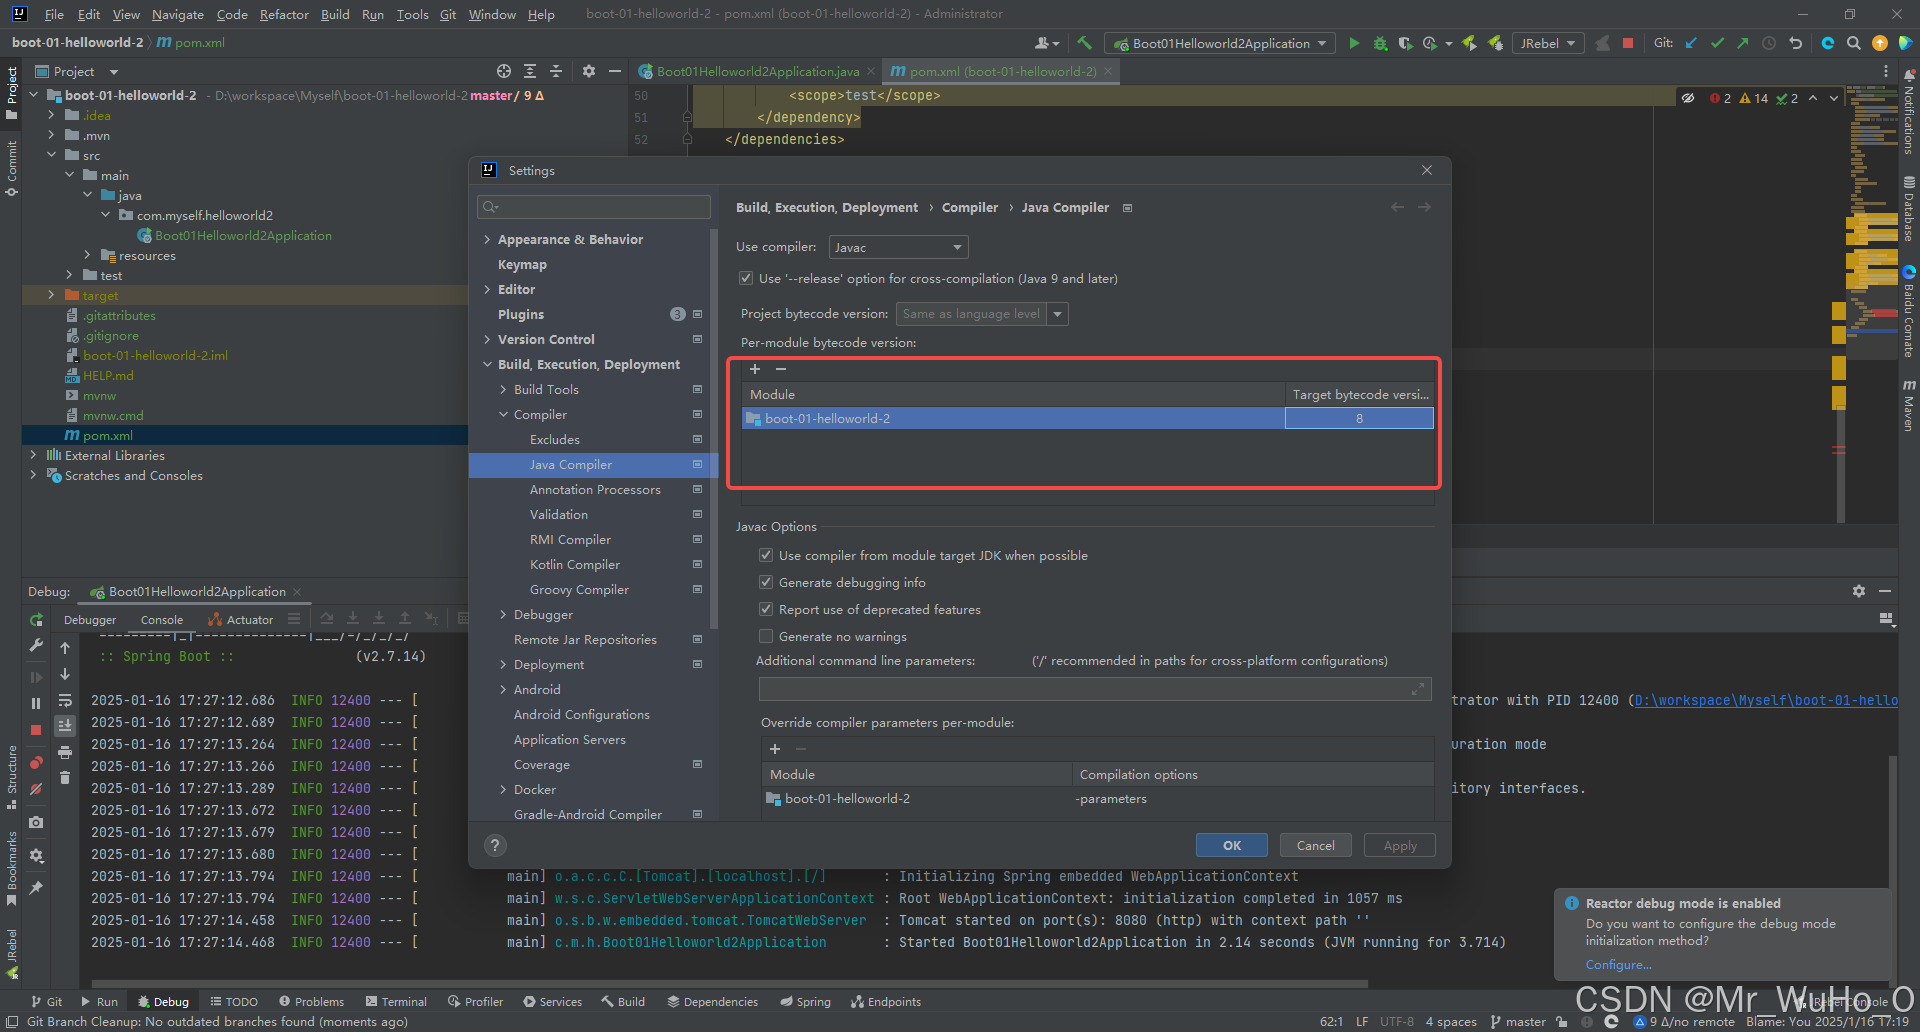Click the Settings search field

pos(594,207)
